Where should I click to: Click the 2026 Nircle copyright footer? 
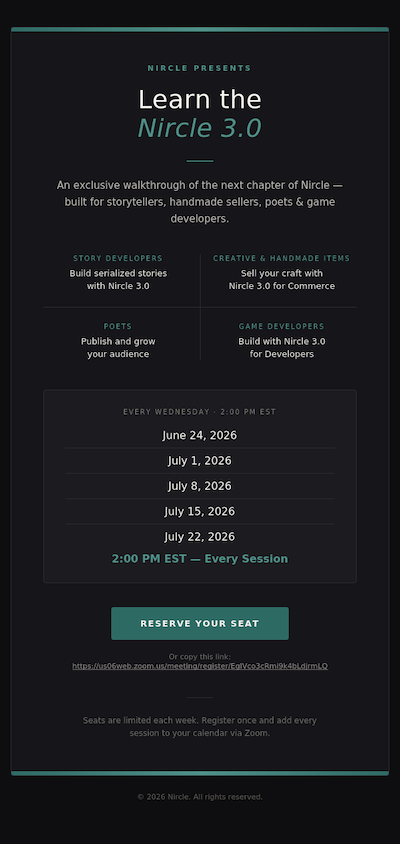[x=200, y=797]
